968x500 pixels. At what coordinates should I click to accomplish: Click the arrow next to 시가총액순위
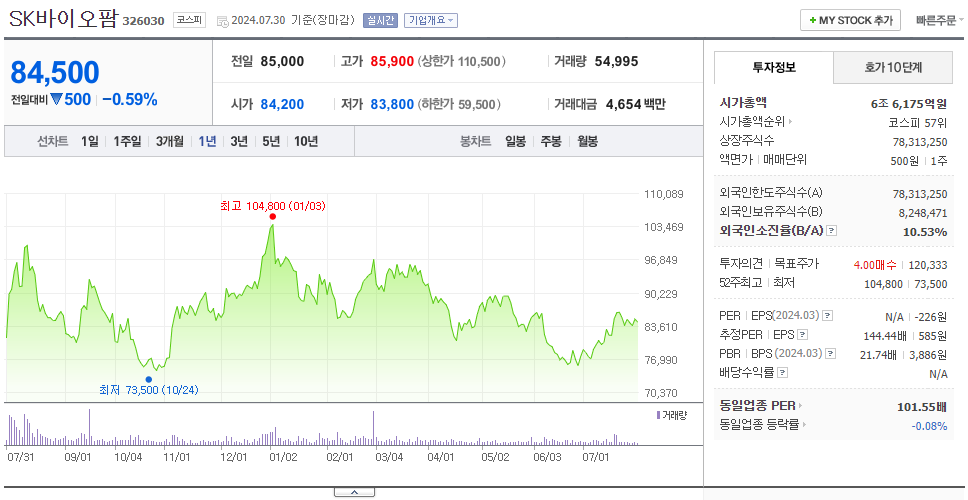(x=790, y=122)
